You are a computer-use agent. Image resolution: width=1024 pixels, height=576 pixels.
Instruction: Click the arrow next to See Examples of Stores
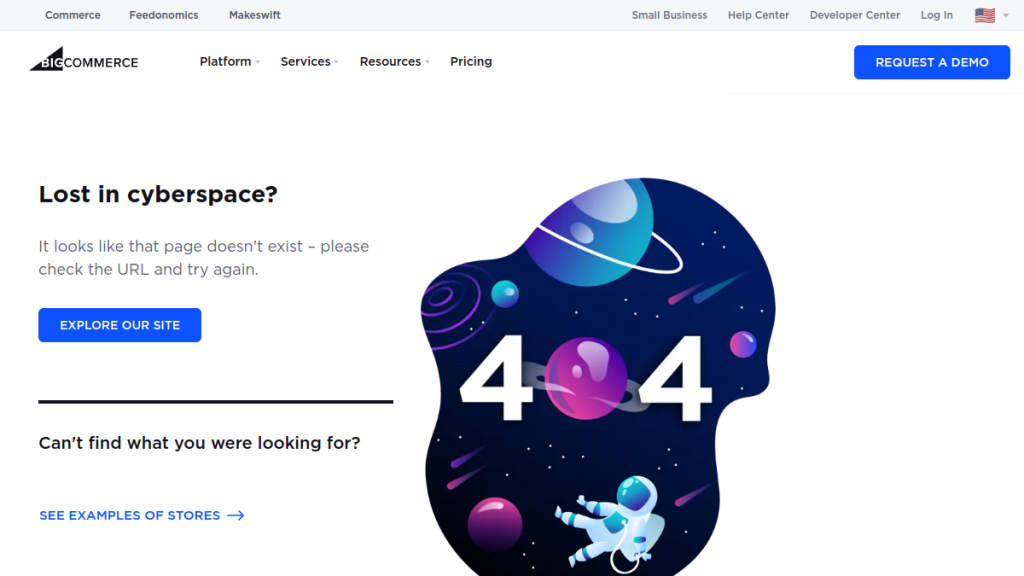[x=236, y=516]
